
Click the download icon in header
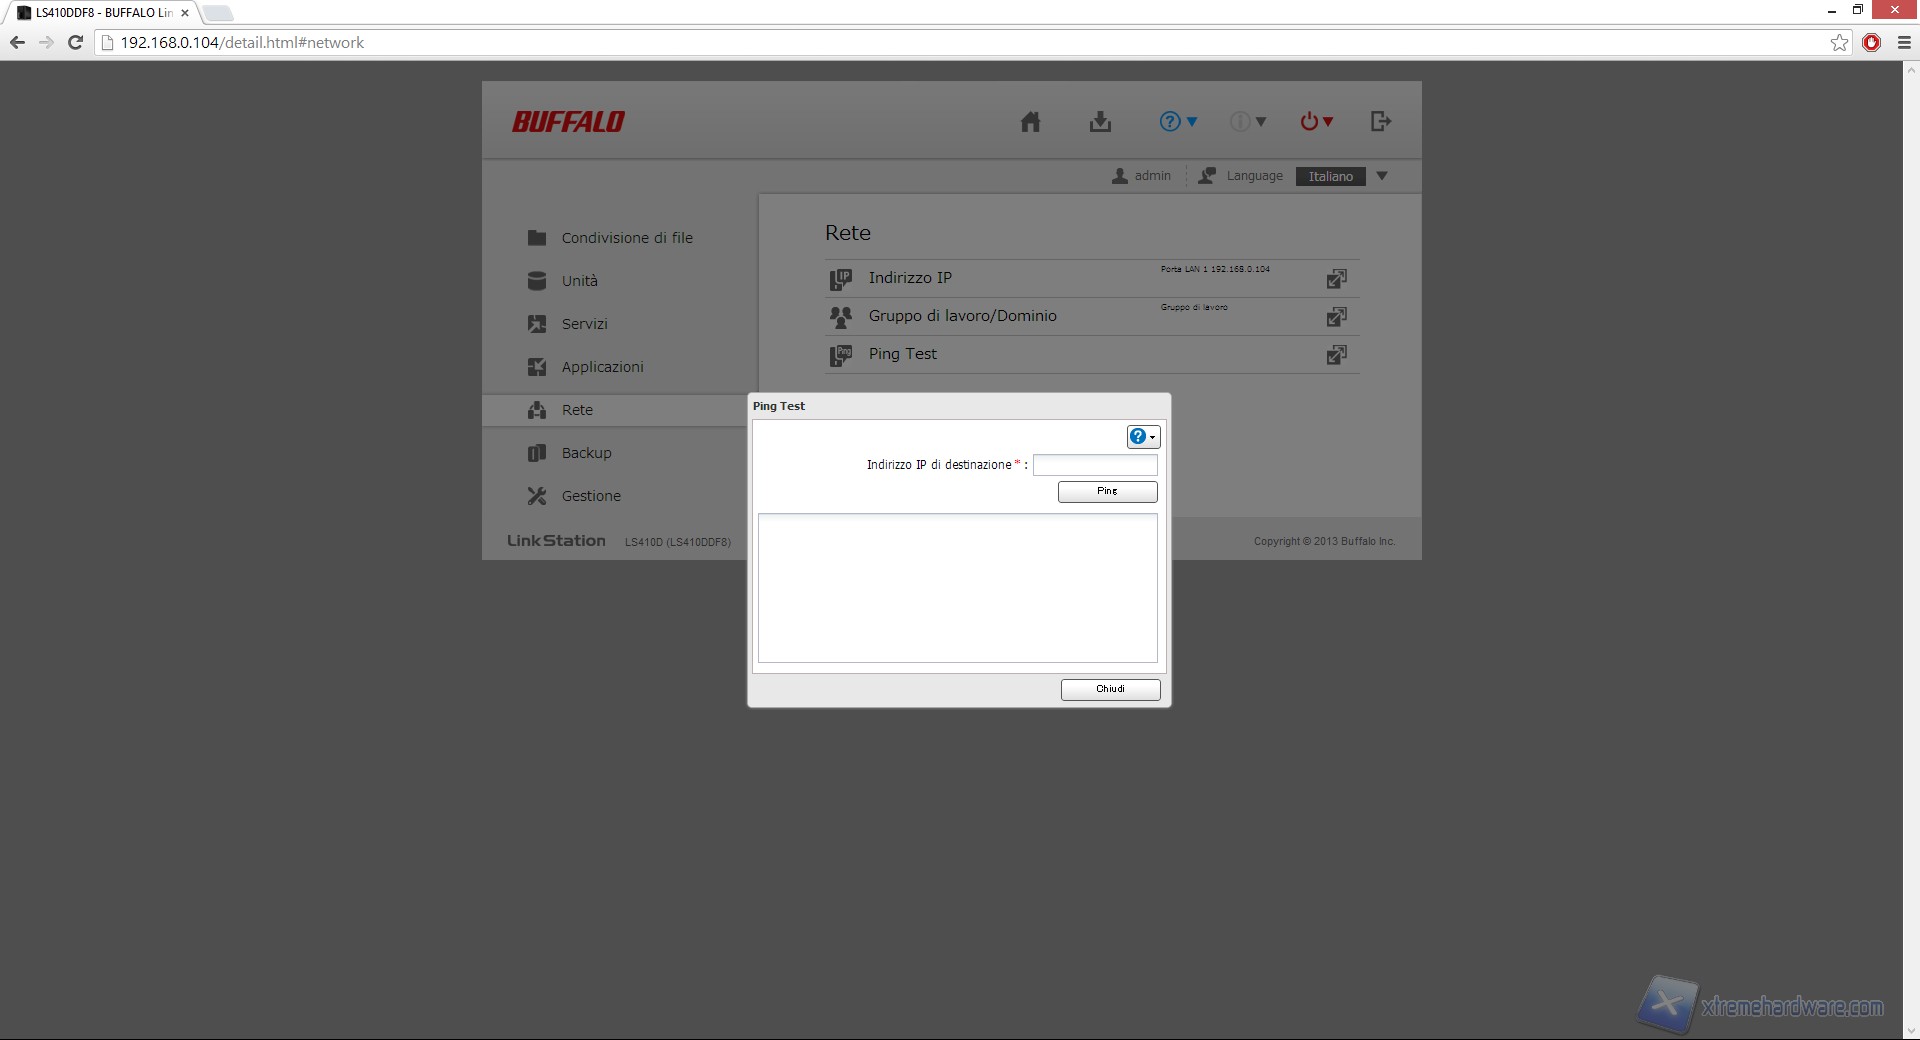pyautogui.click(x=1100, y=122)
